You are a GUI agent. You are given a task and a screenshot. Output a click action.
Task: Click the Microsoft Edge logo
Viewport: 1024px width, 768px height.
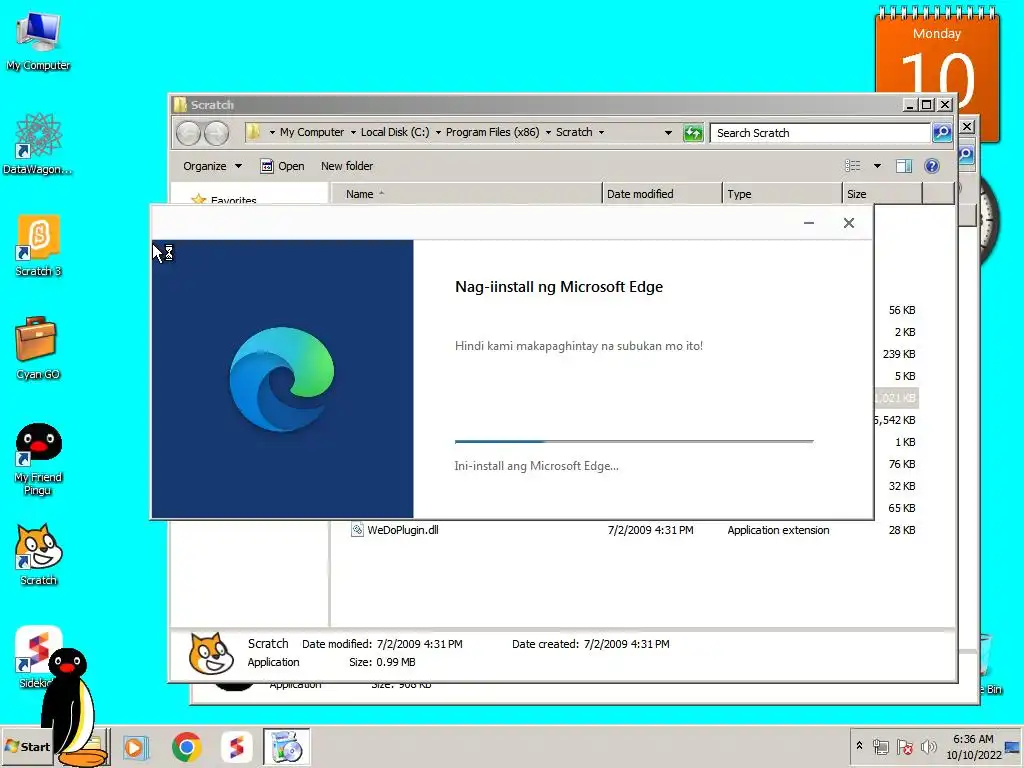click(281, 379)
